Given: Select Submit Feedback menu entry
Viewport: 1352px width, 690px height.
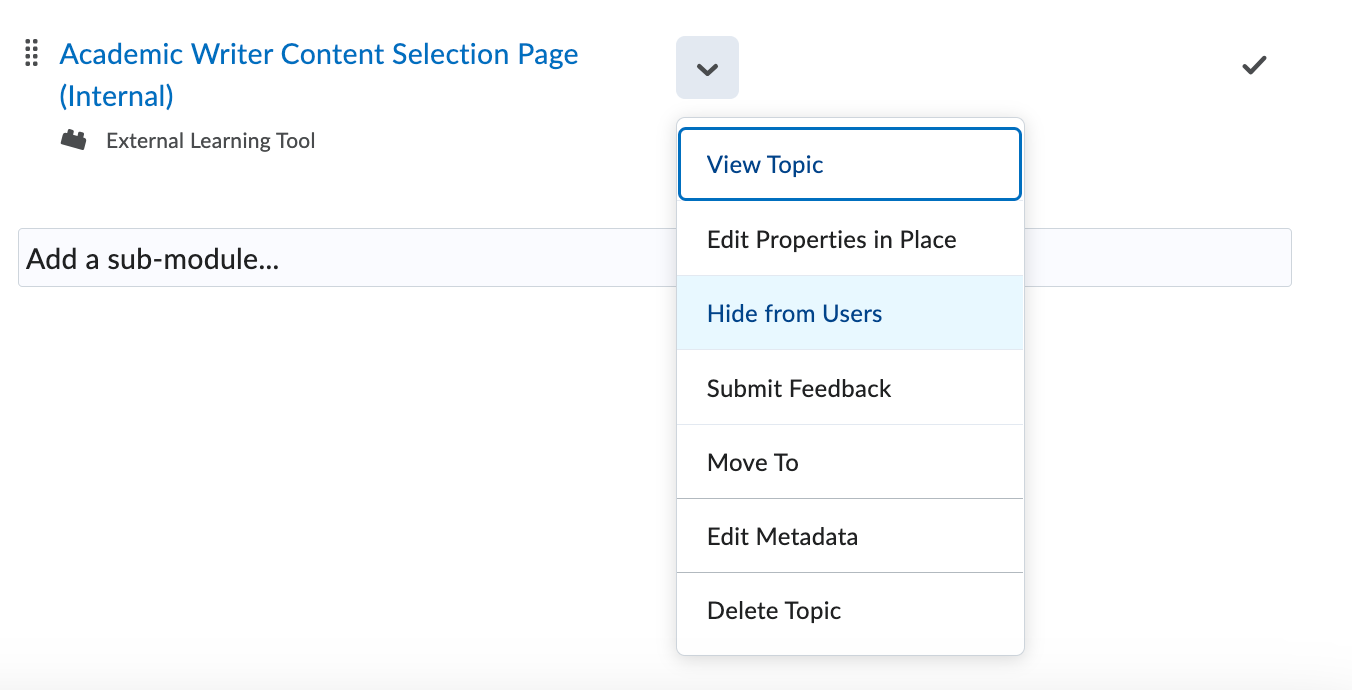Looking at the screenshot, I should (x=850, y=388).
